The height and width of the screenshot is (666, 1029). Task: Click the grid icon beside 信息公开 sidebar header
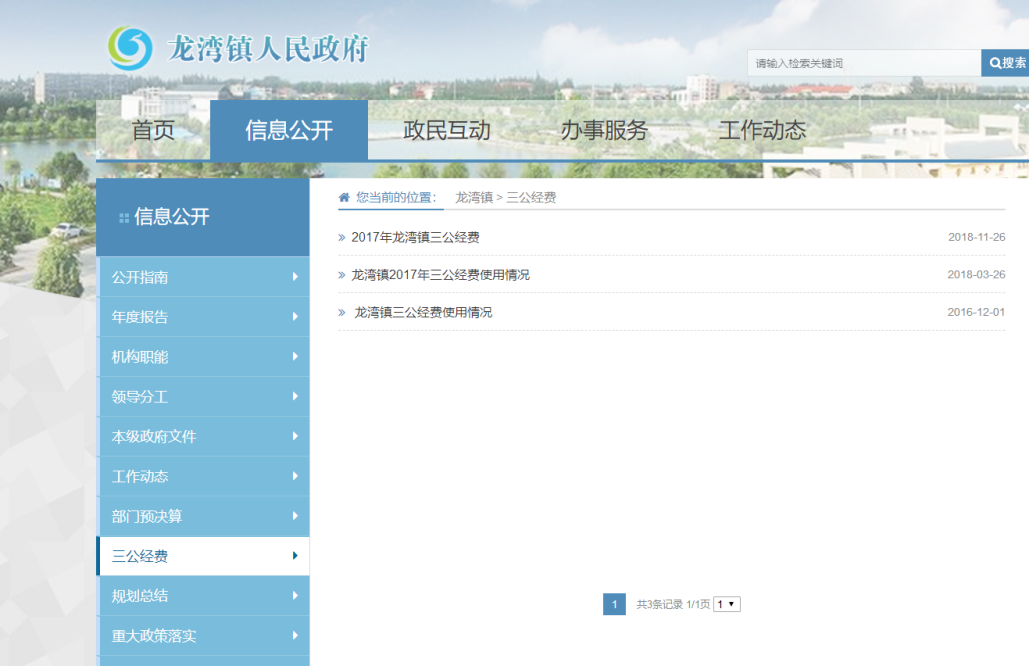(124, 217)
